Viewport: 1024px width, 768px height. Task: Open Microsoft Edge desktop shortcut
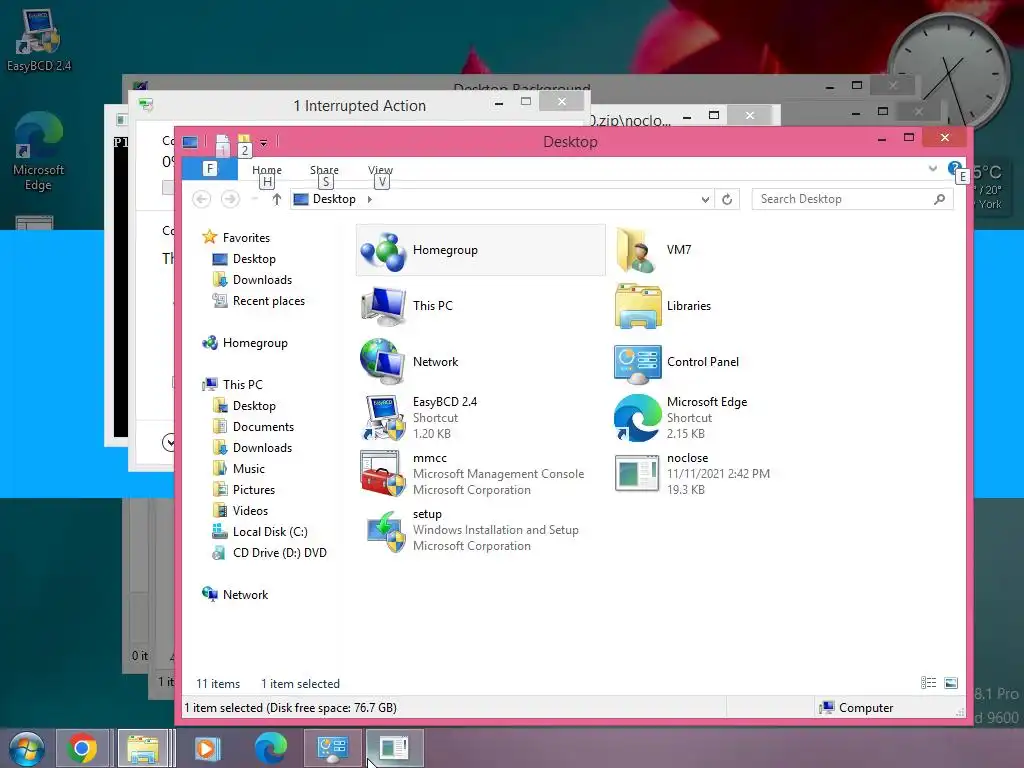click(x=39, y=152)
